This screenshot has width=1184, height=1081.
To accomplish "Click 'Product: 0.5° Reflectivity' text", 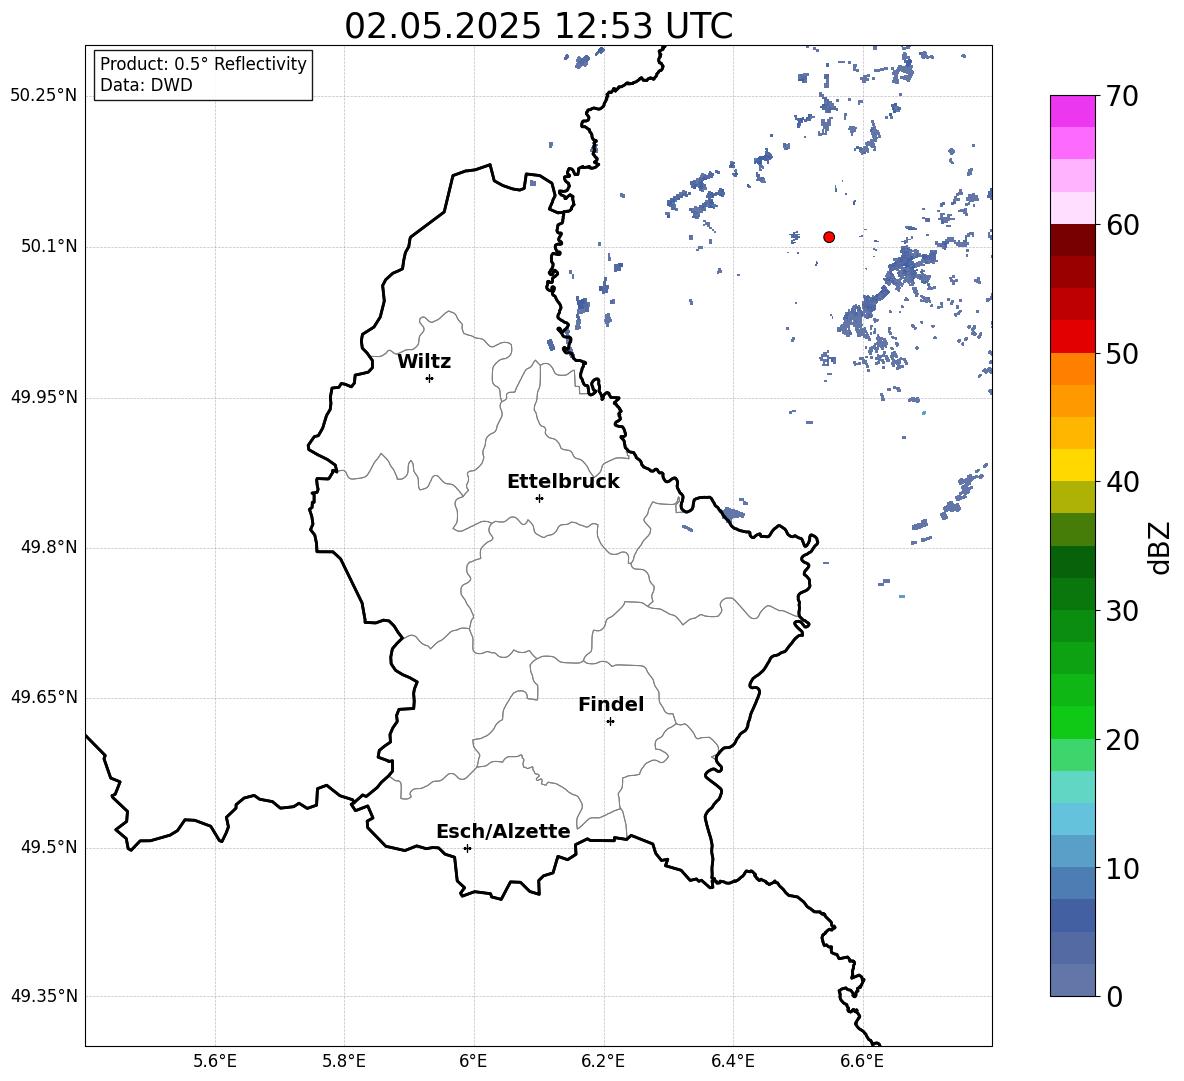I will coord(203,63).
